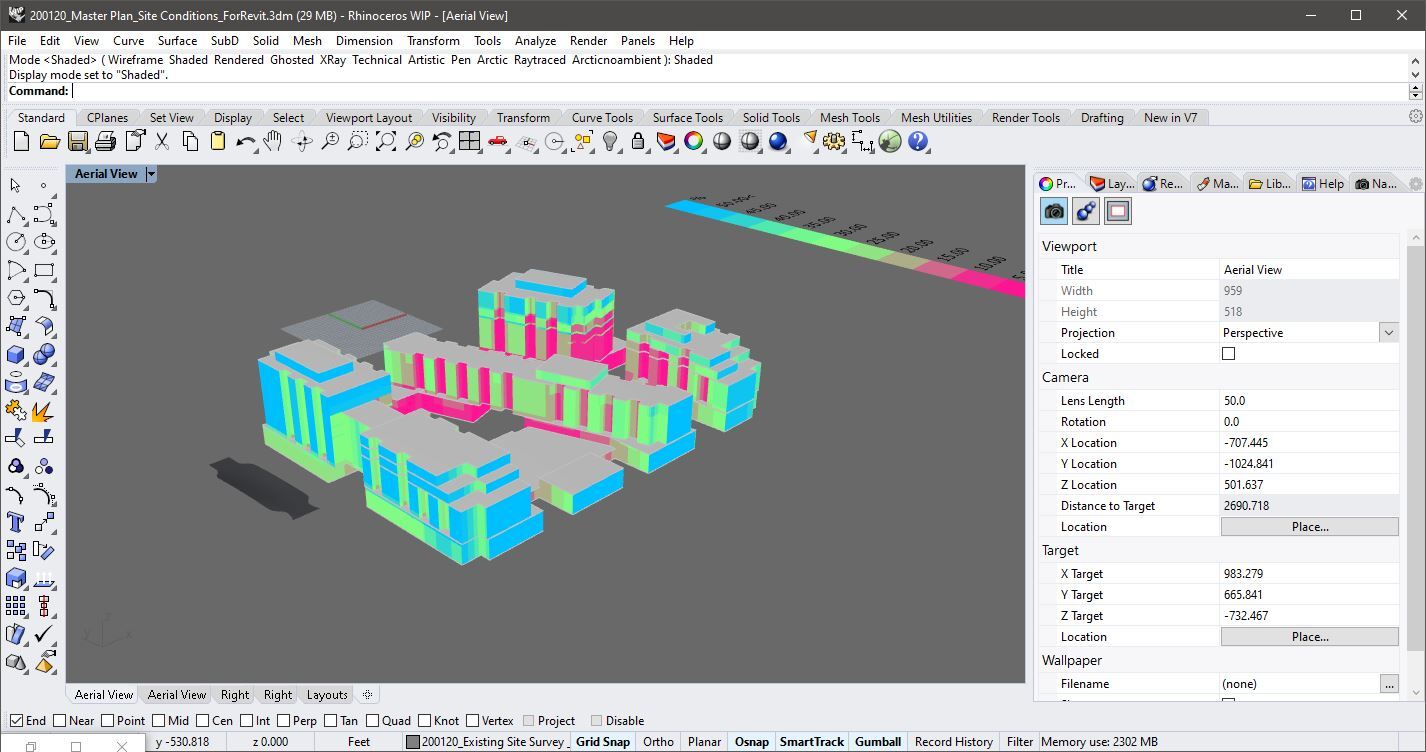
Task: Expand the Aerial View viewport title menu
Action: pos(151,174)
